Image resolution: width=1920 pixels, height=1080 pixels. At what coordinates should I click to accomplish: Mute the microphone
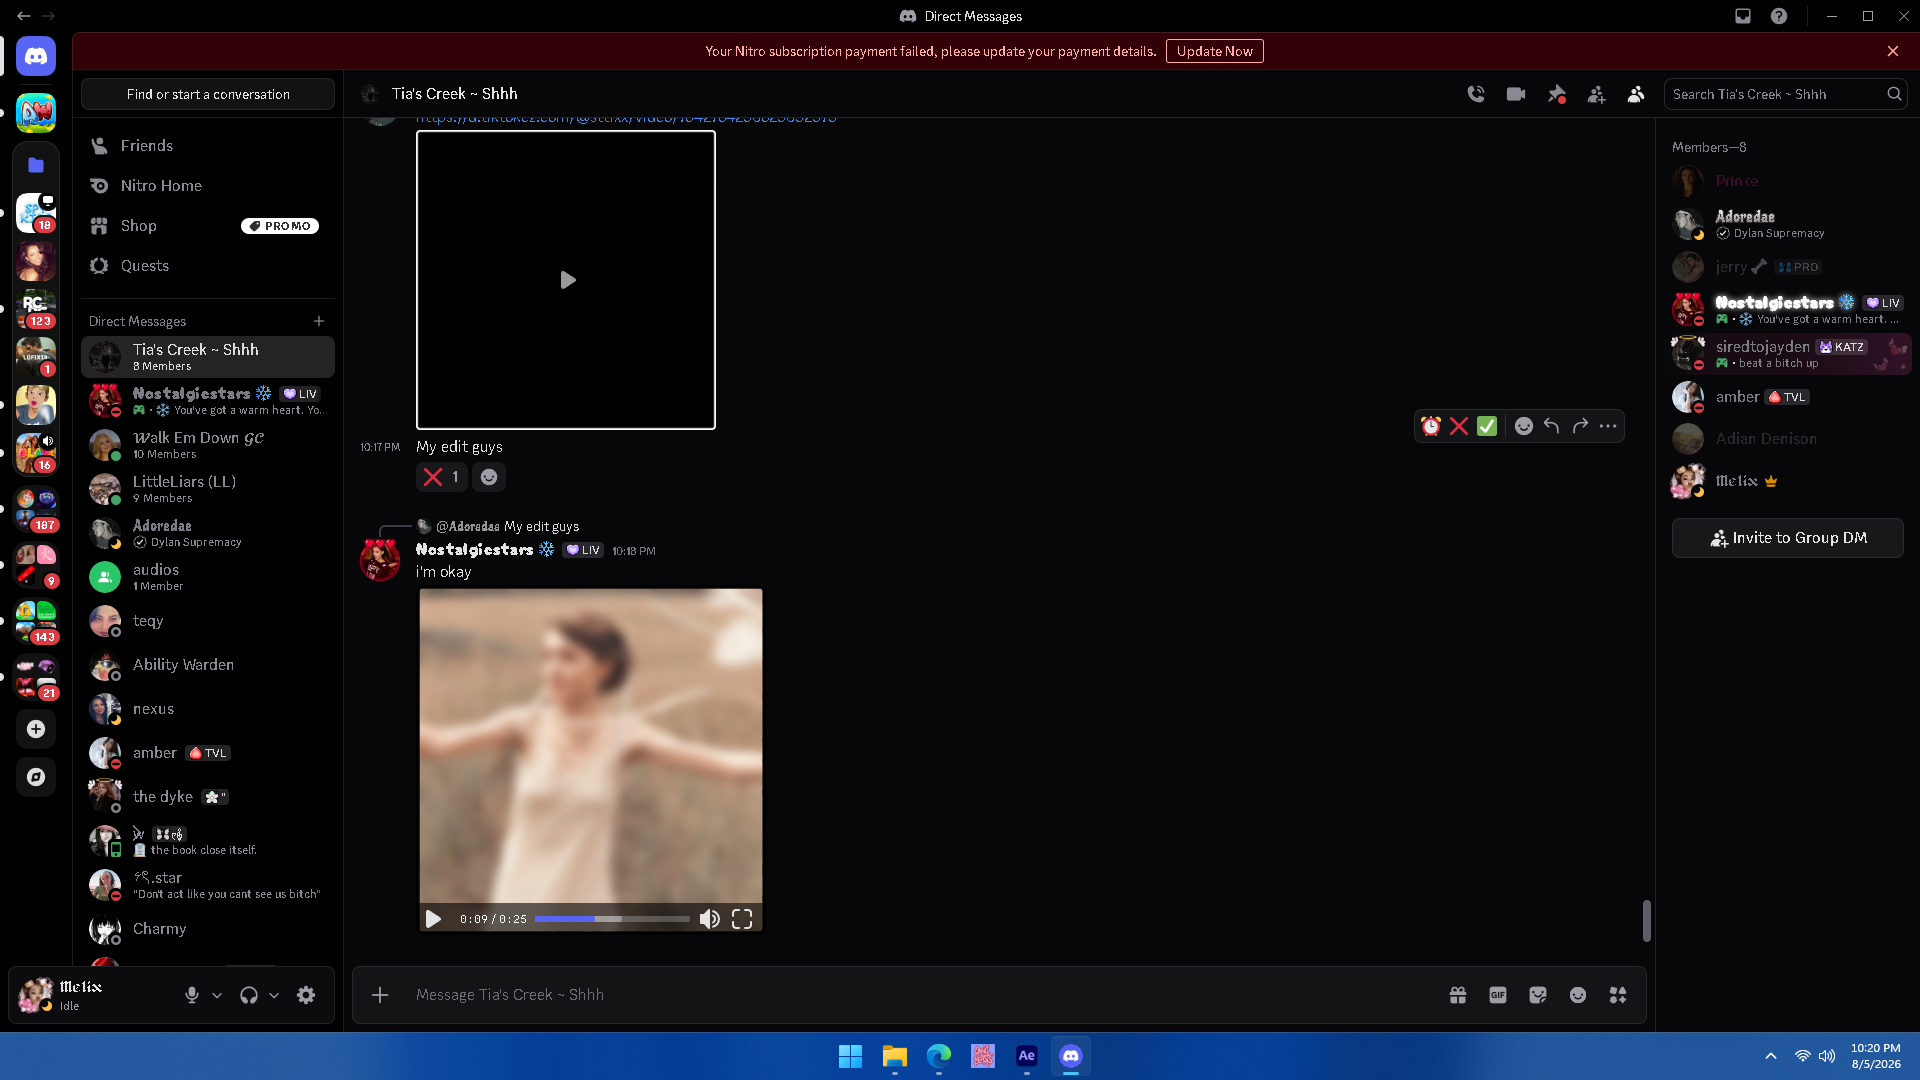(x=192, y=995)
